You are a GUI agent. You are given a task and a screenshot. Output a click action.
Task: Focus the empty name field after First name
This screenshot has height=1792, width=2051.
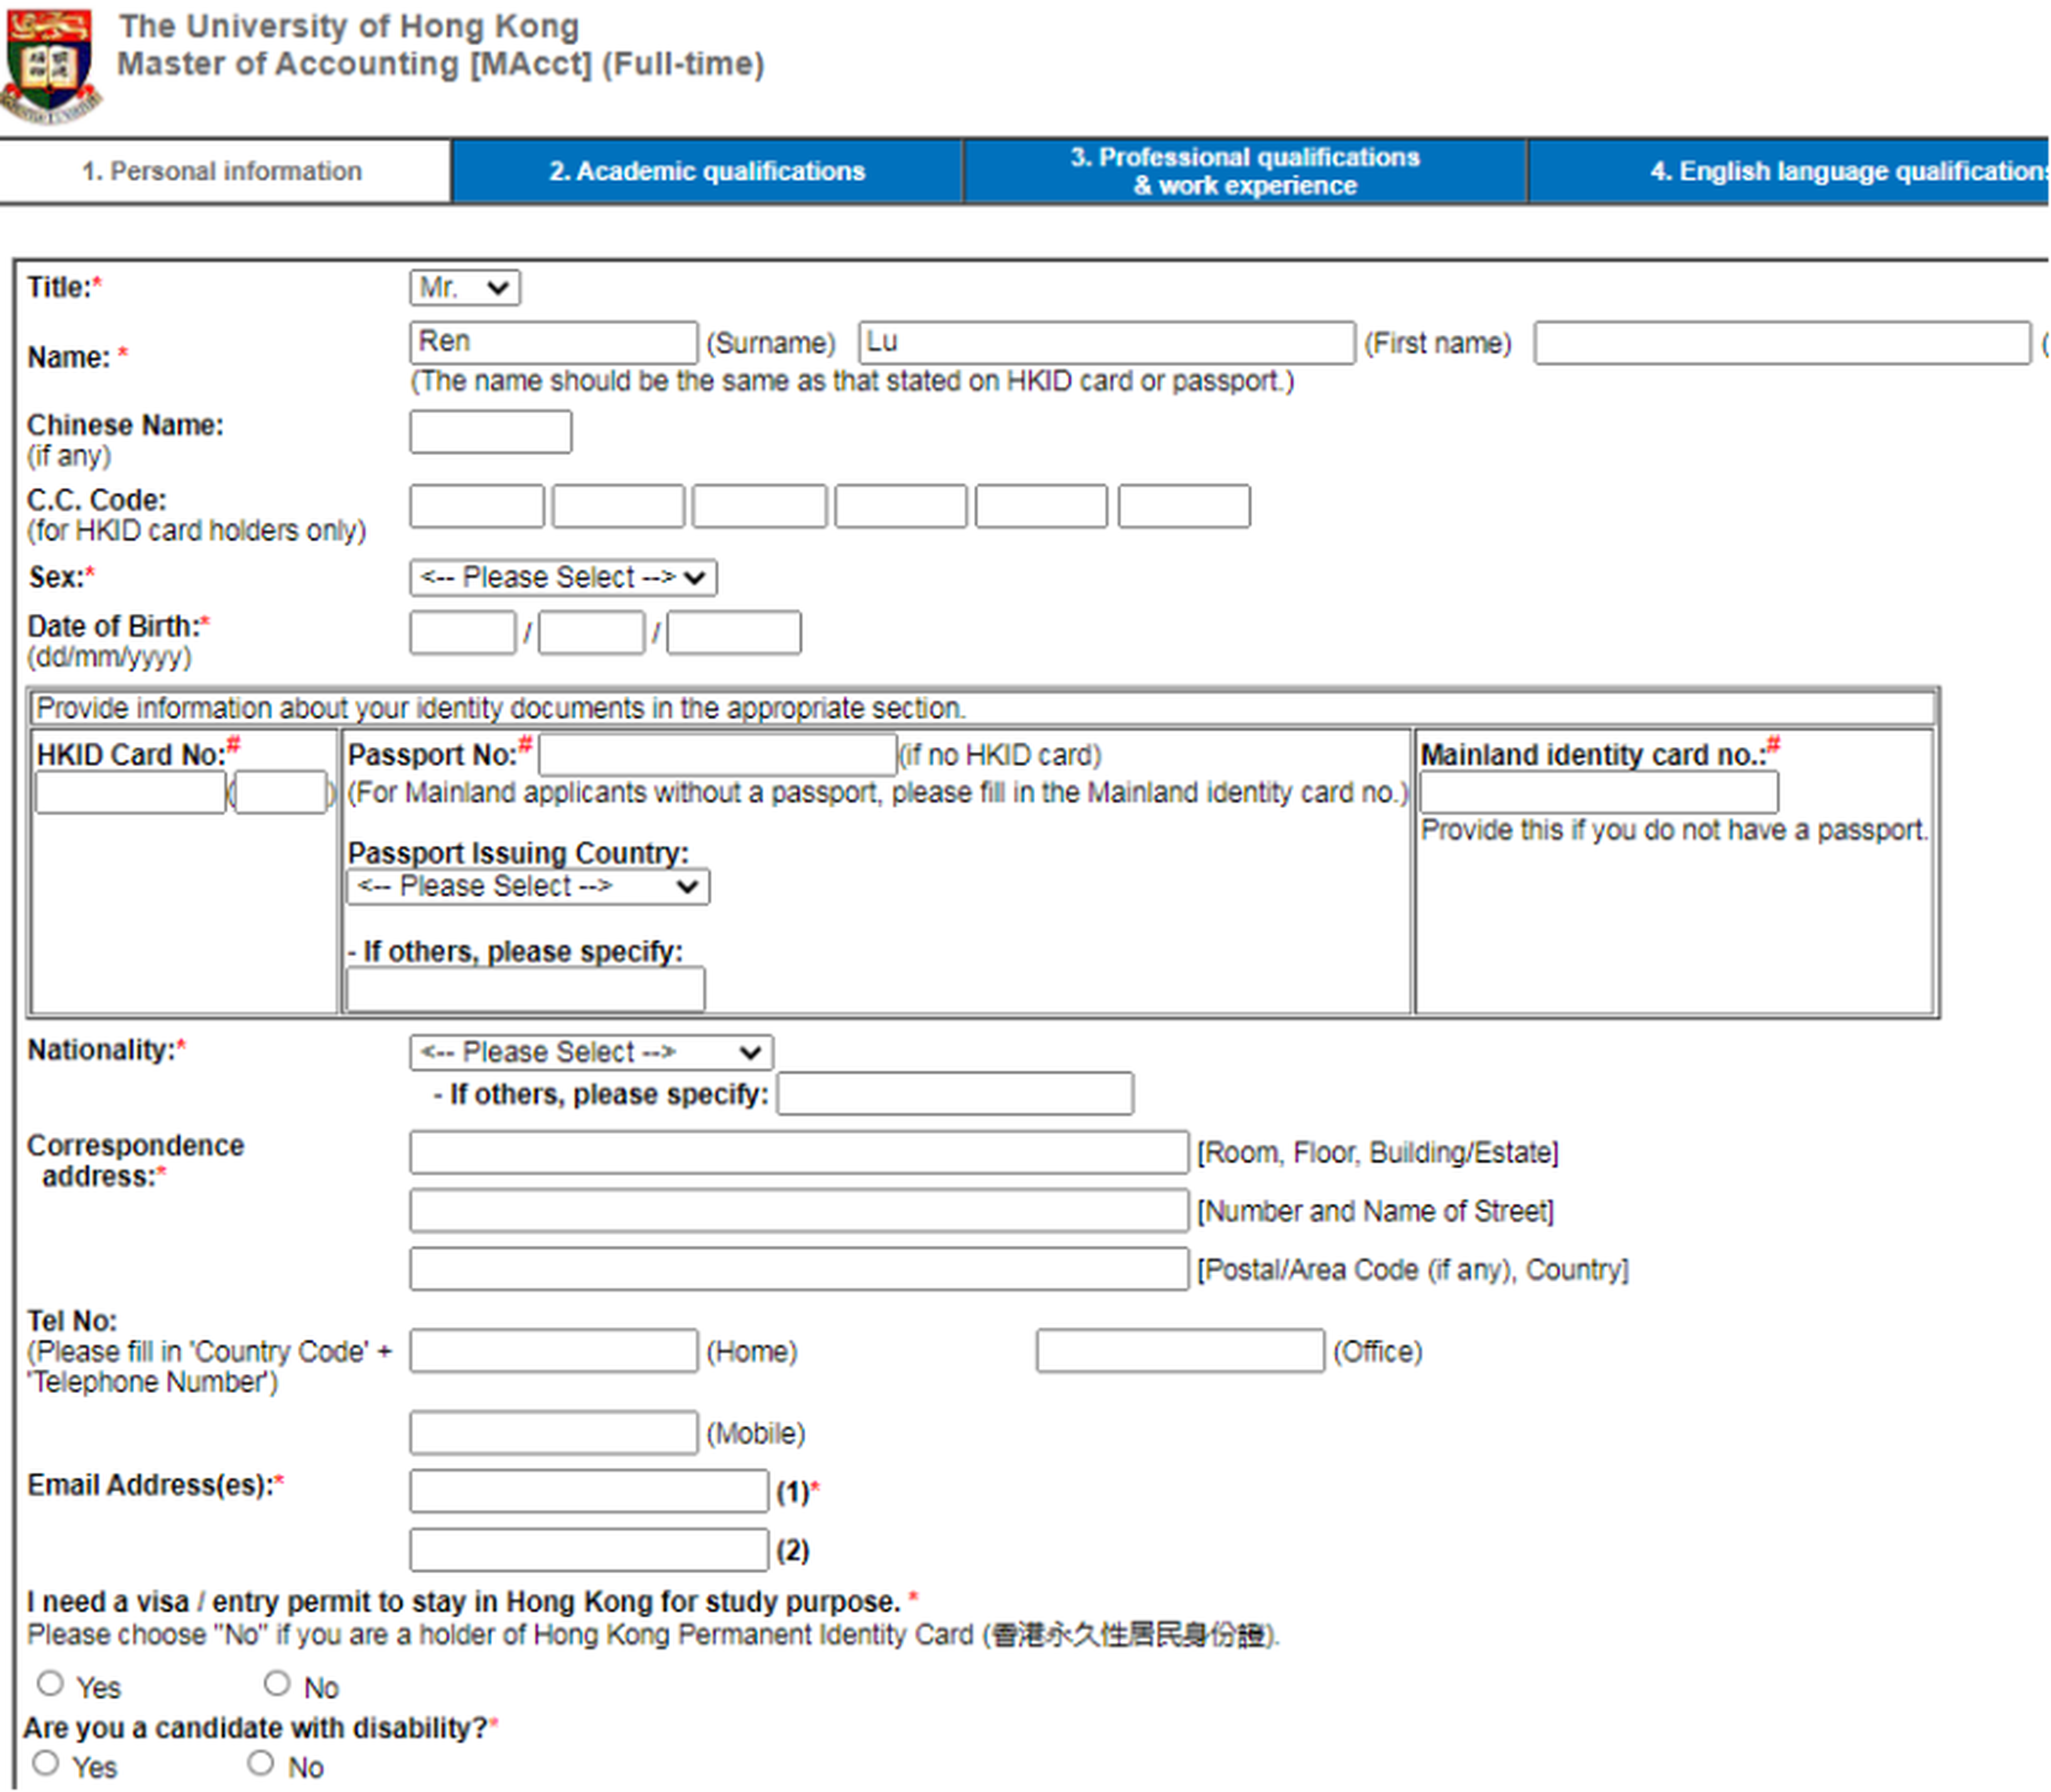pyautogui.click(x=1782, y=343)
